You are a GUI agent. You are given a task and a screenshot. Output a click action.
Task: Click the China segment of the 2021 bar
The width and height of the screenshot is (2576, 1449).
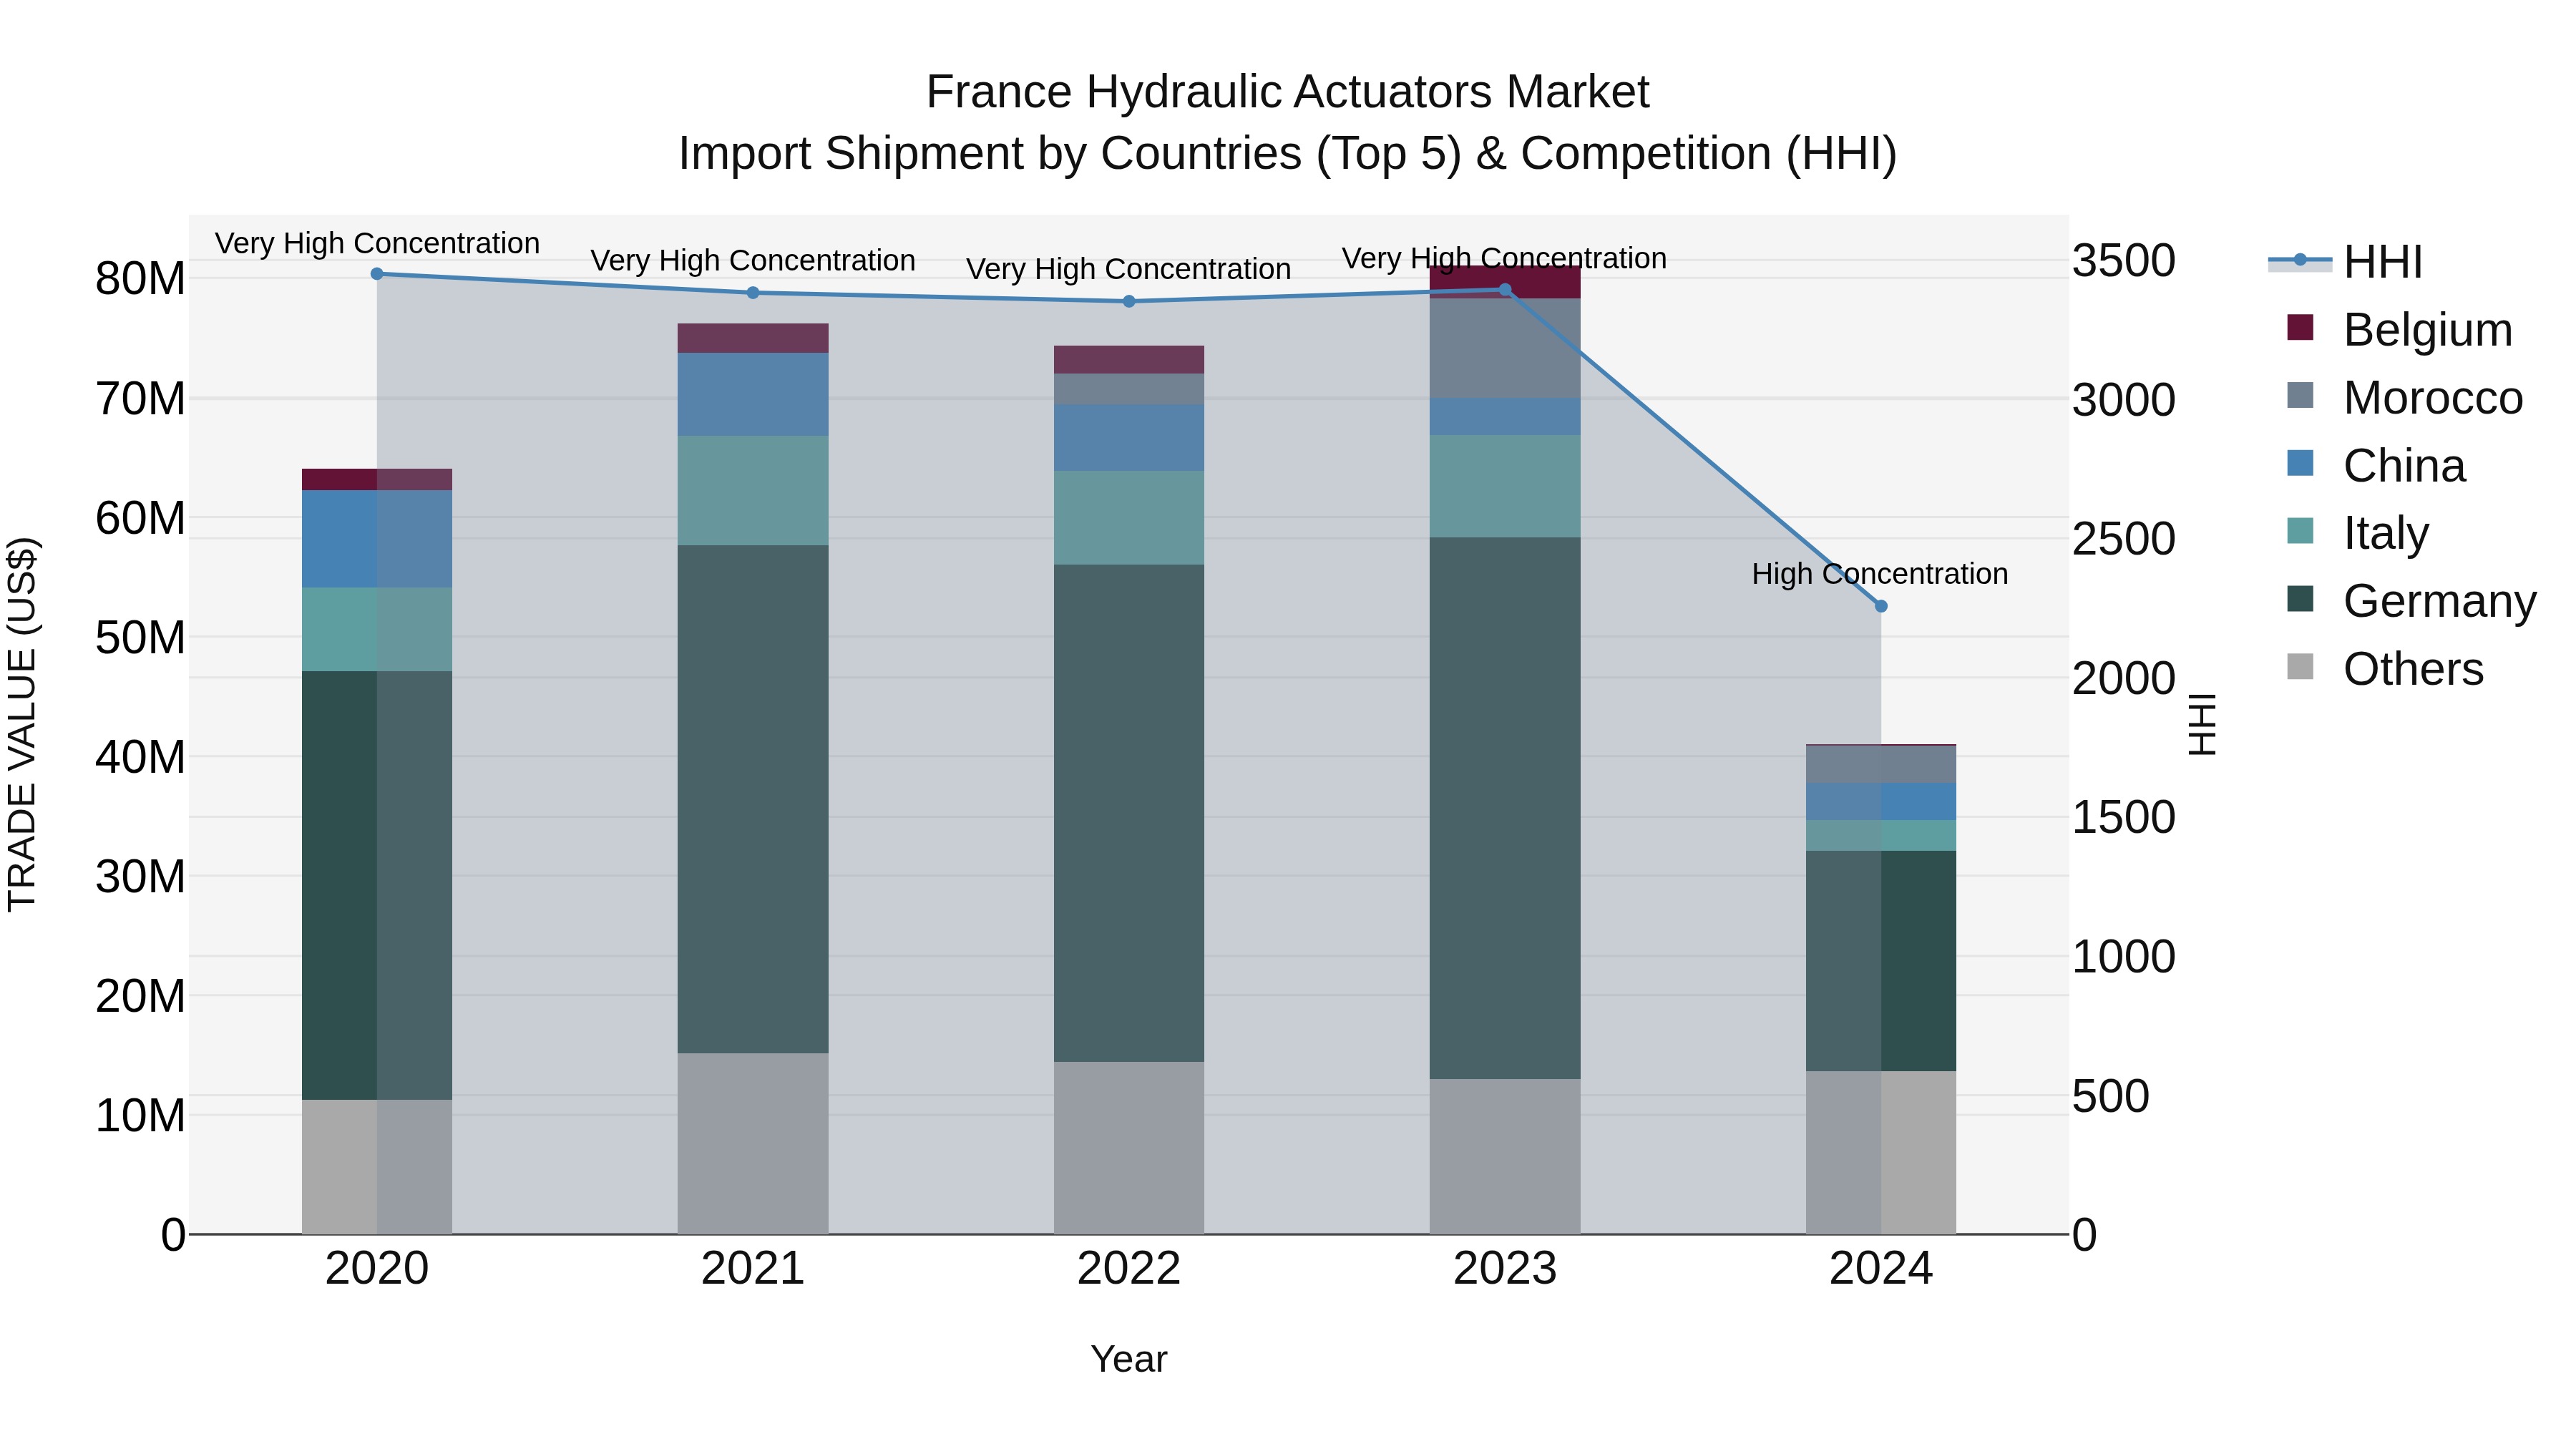[753, 394]
